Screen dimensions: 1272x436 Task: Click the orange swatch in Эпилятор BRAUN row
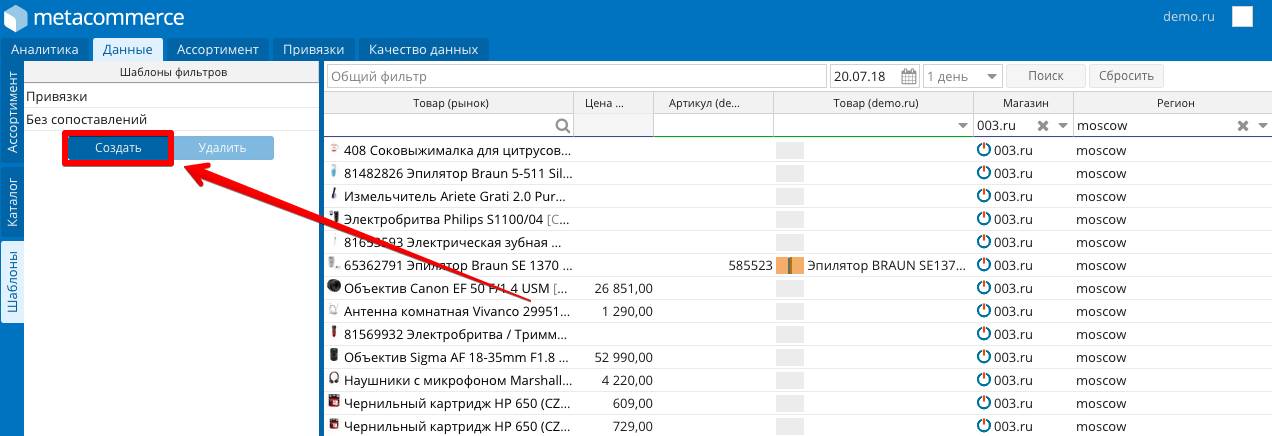[790, 265]
